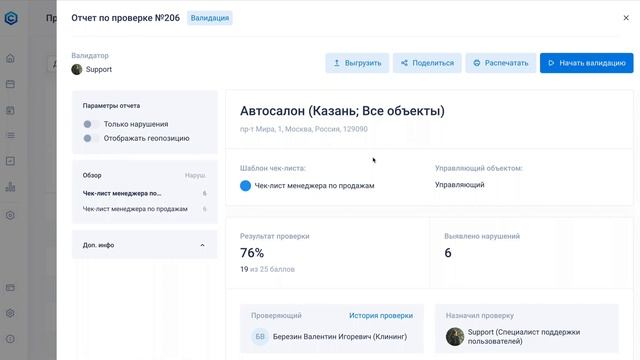Click the Чек-лист менеджера по продажам template name
The height and width of the screenshot is (360, 640).
[314, 186]
